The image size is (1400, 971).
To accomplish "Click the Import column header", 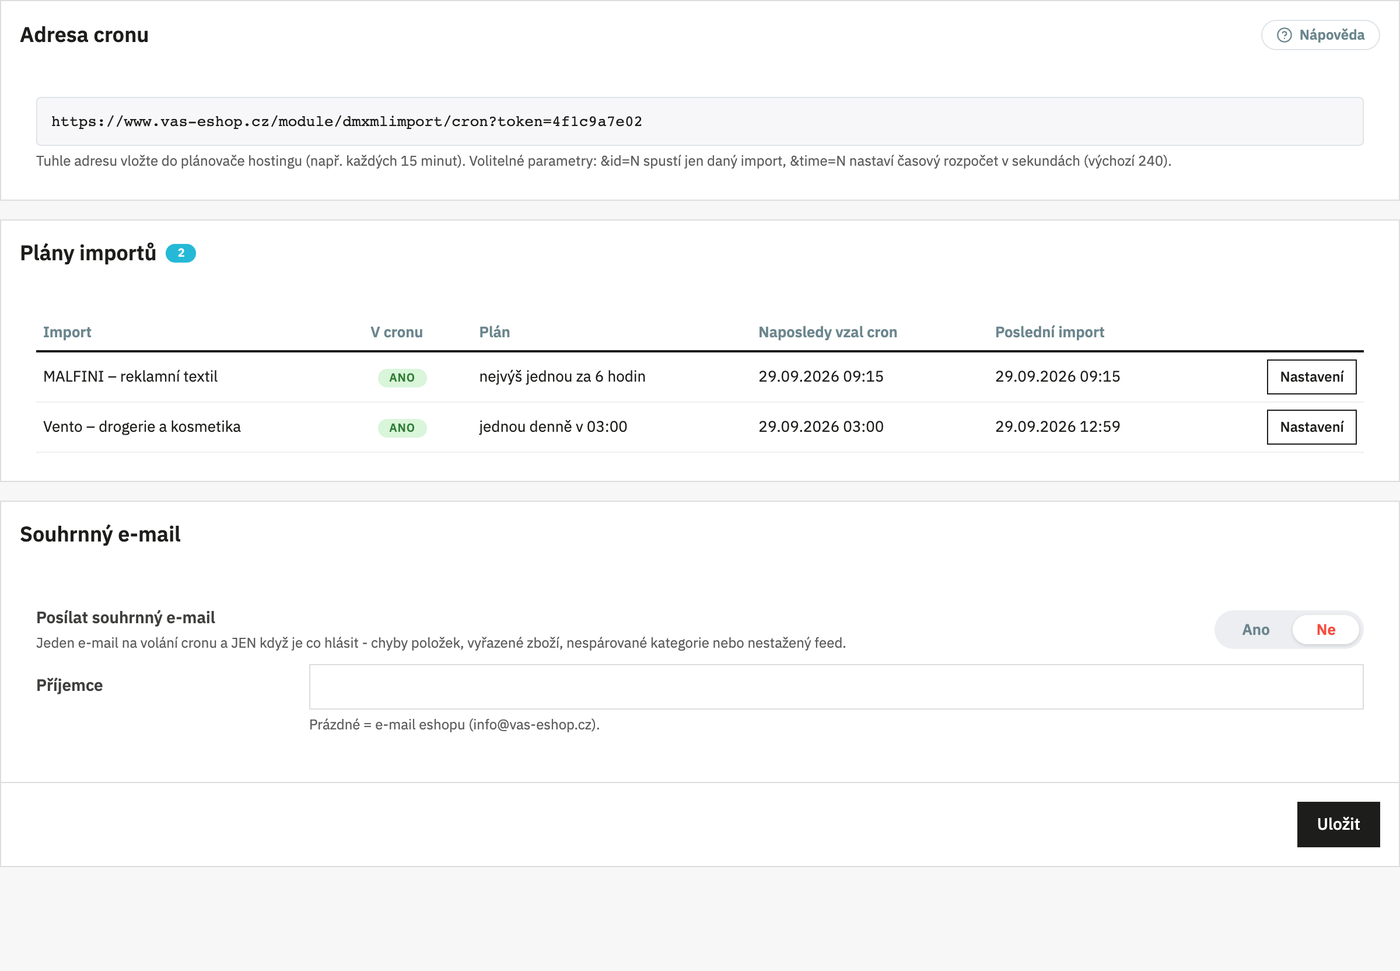I will (x=67, y=332).
